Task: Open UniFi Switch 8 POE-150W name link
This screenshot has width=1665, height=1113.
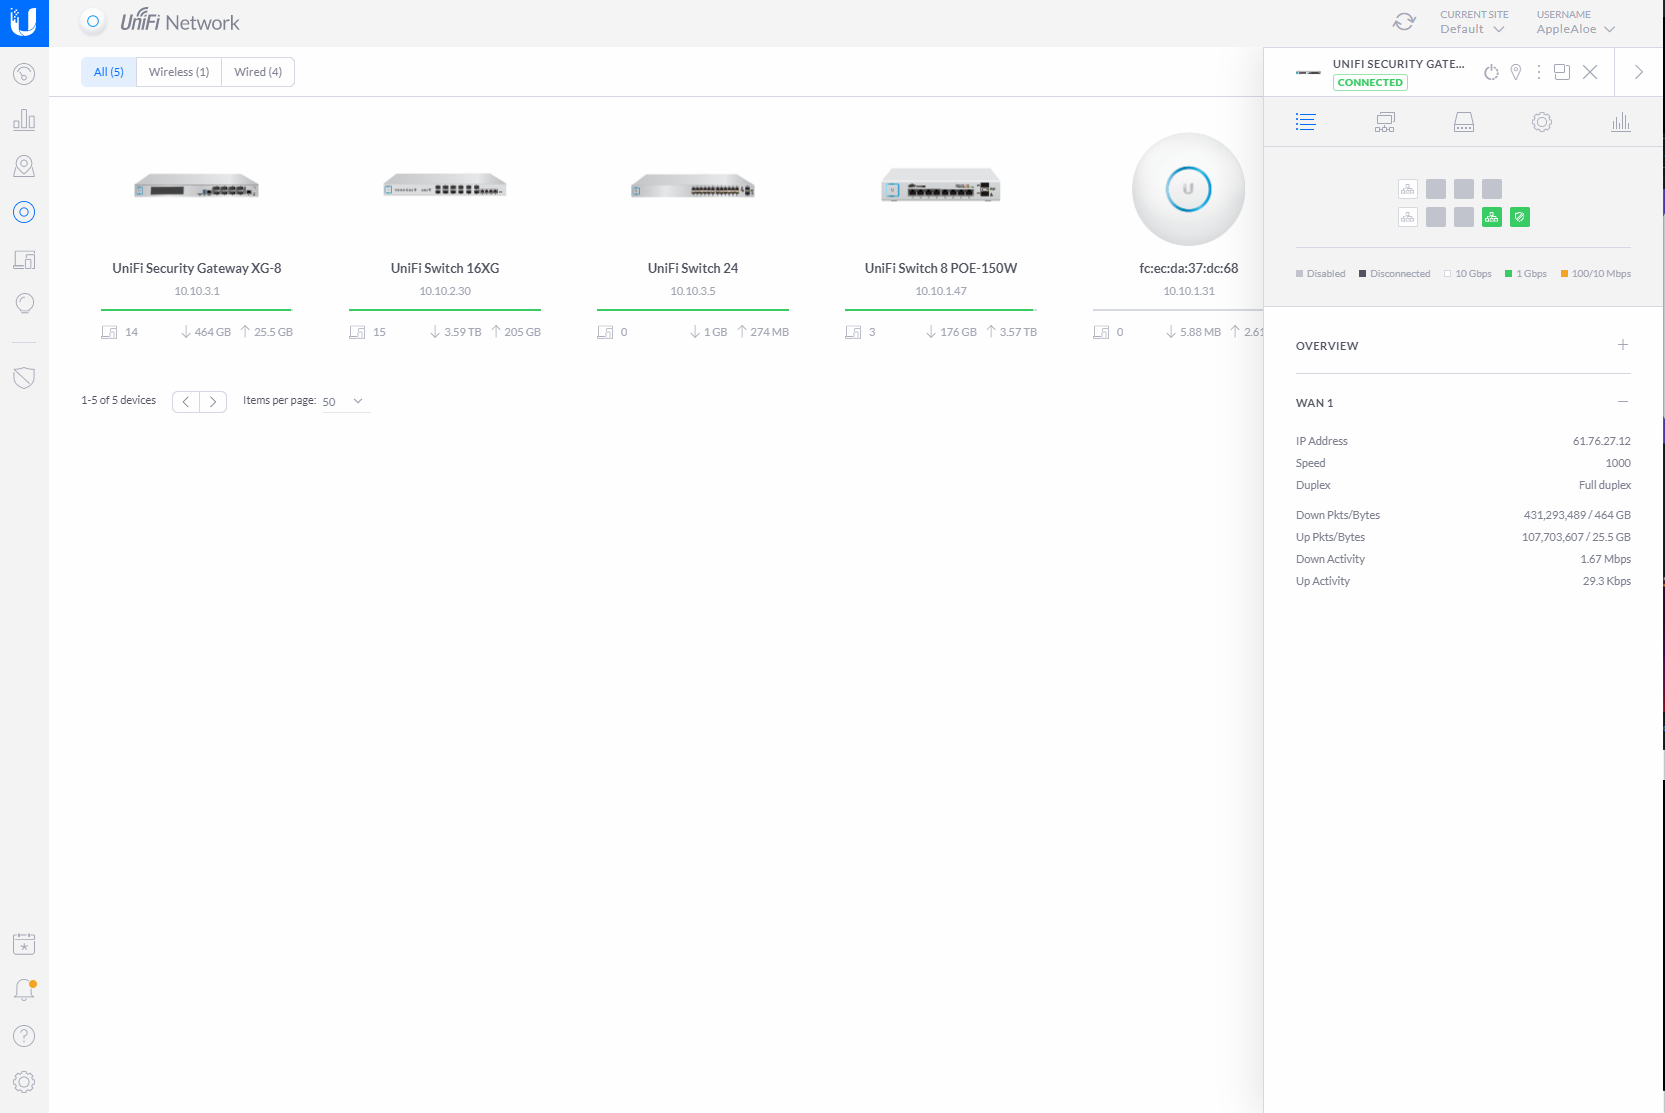Action: click(x=941, y=268)
